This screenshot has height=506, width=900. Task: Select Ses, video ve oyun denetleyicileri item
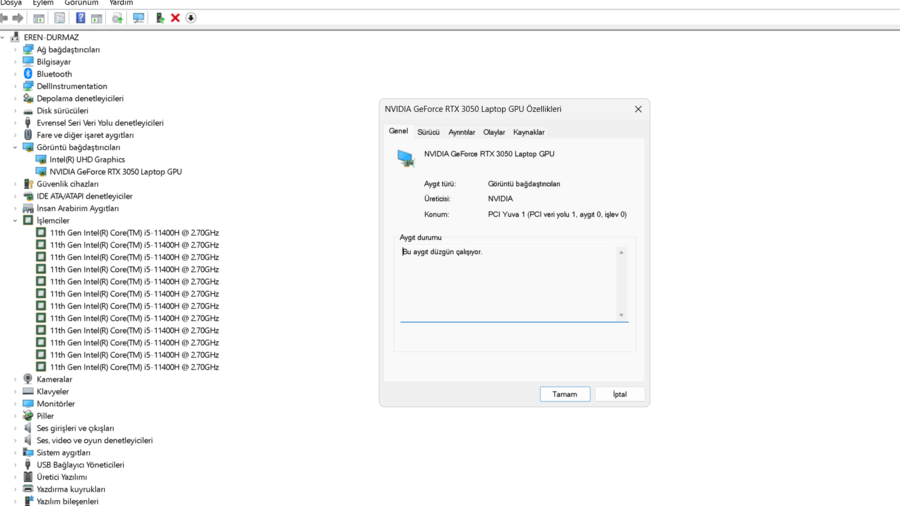point(95,440)
